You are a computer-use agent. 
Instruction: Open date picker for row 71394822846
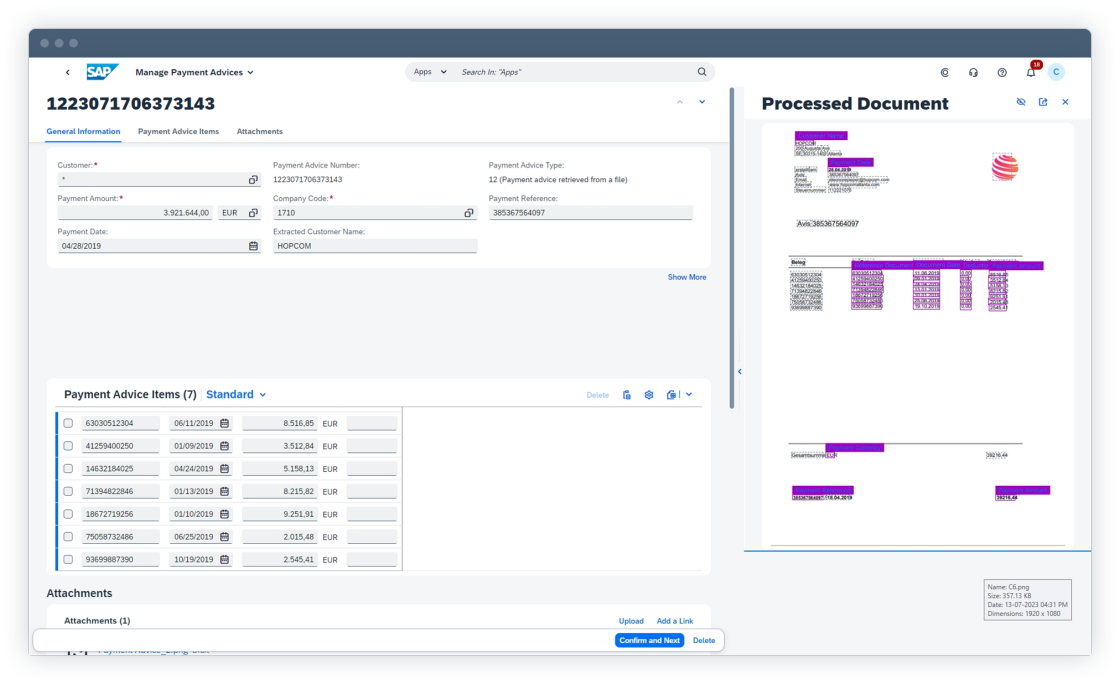pos(224,492)
